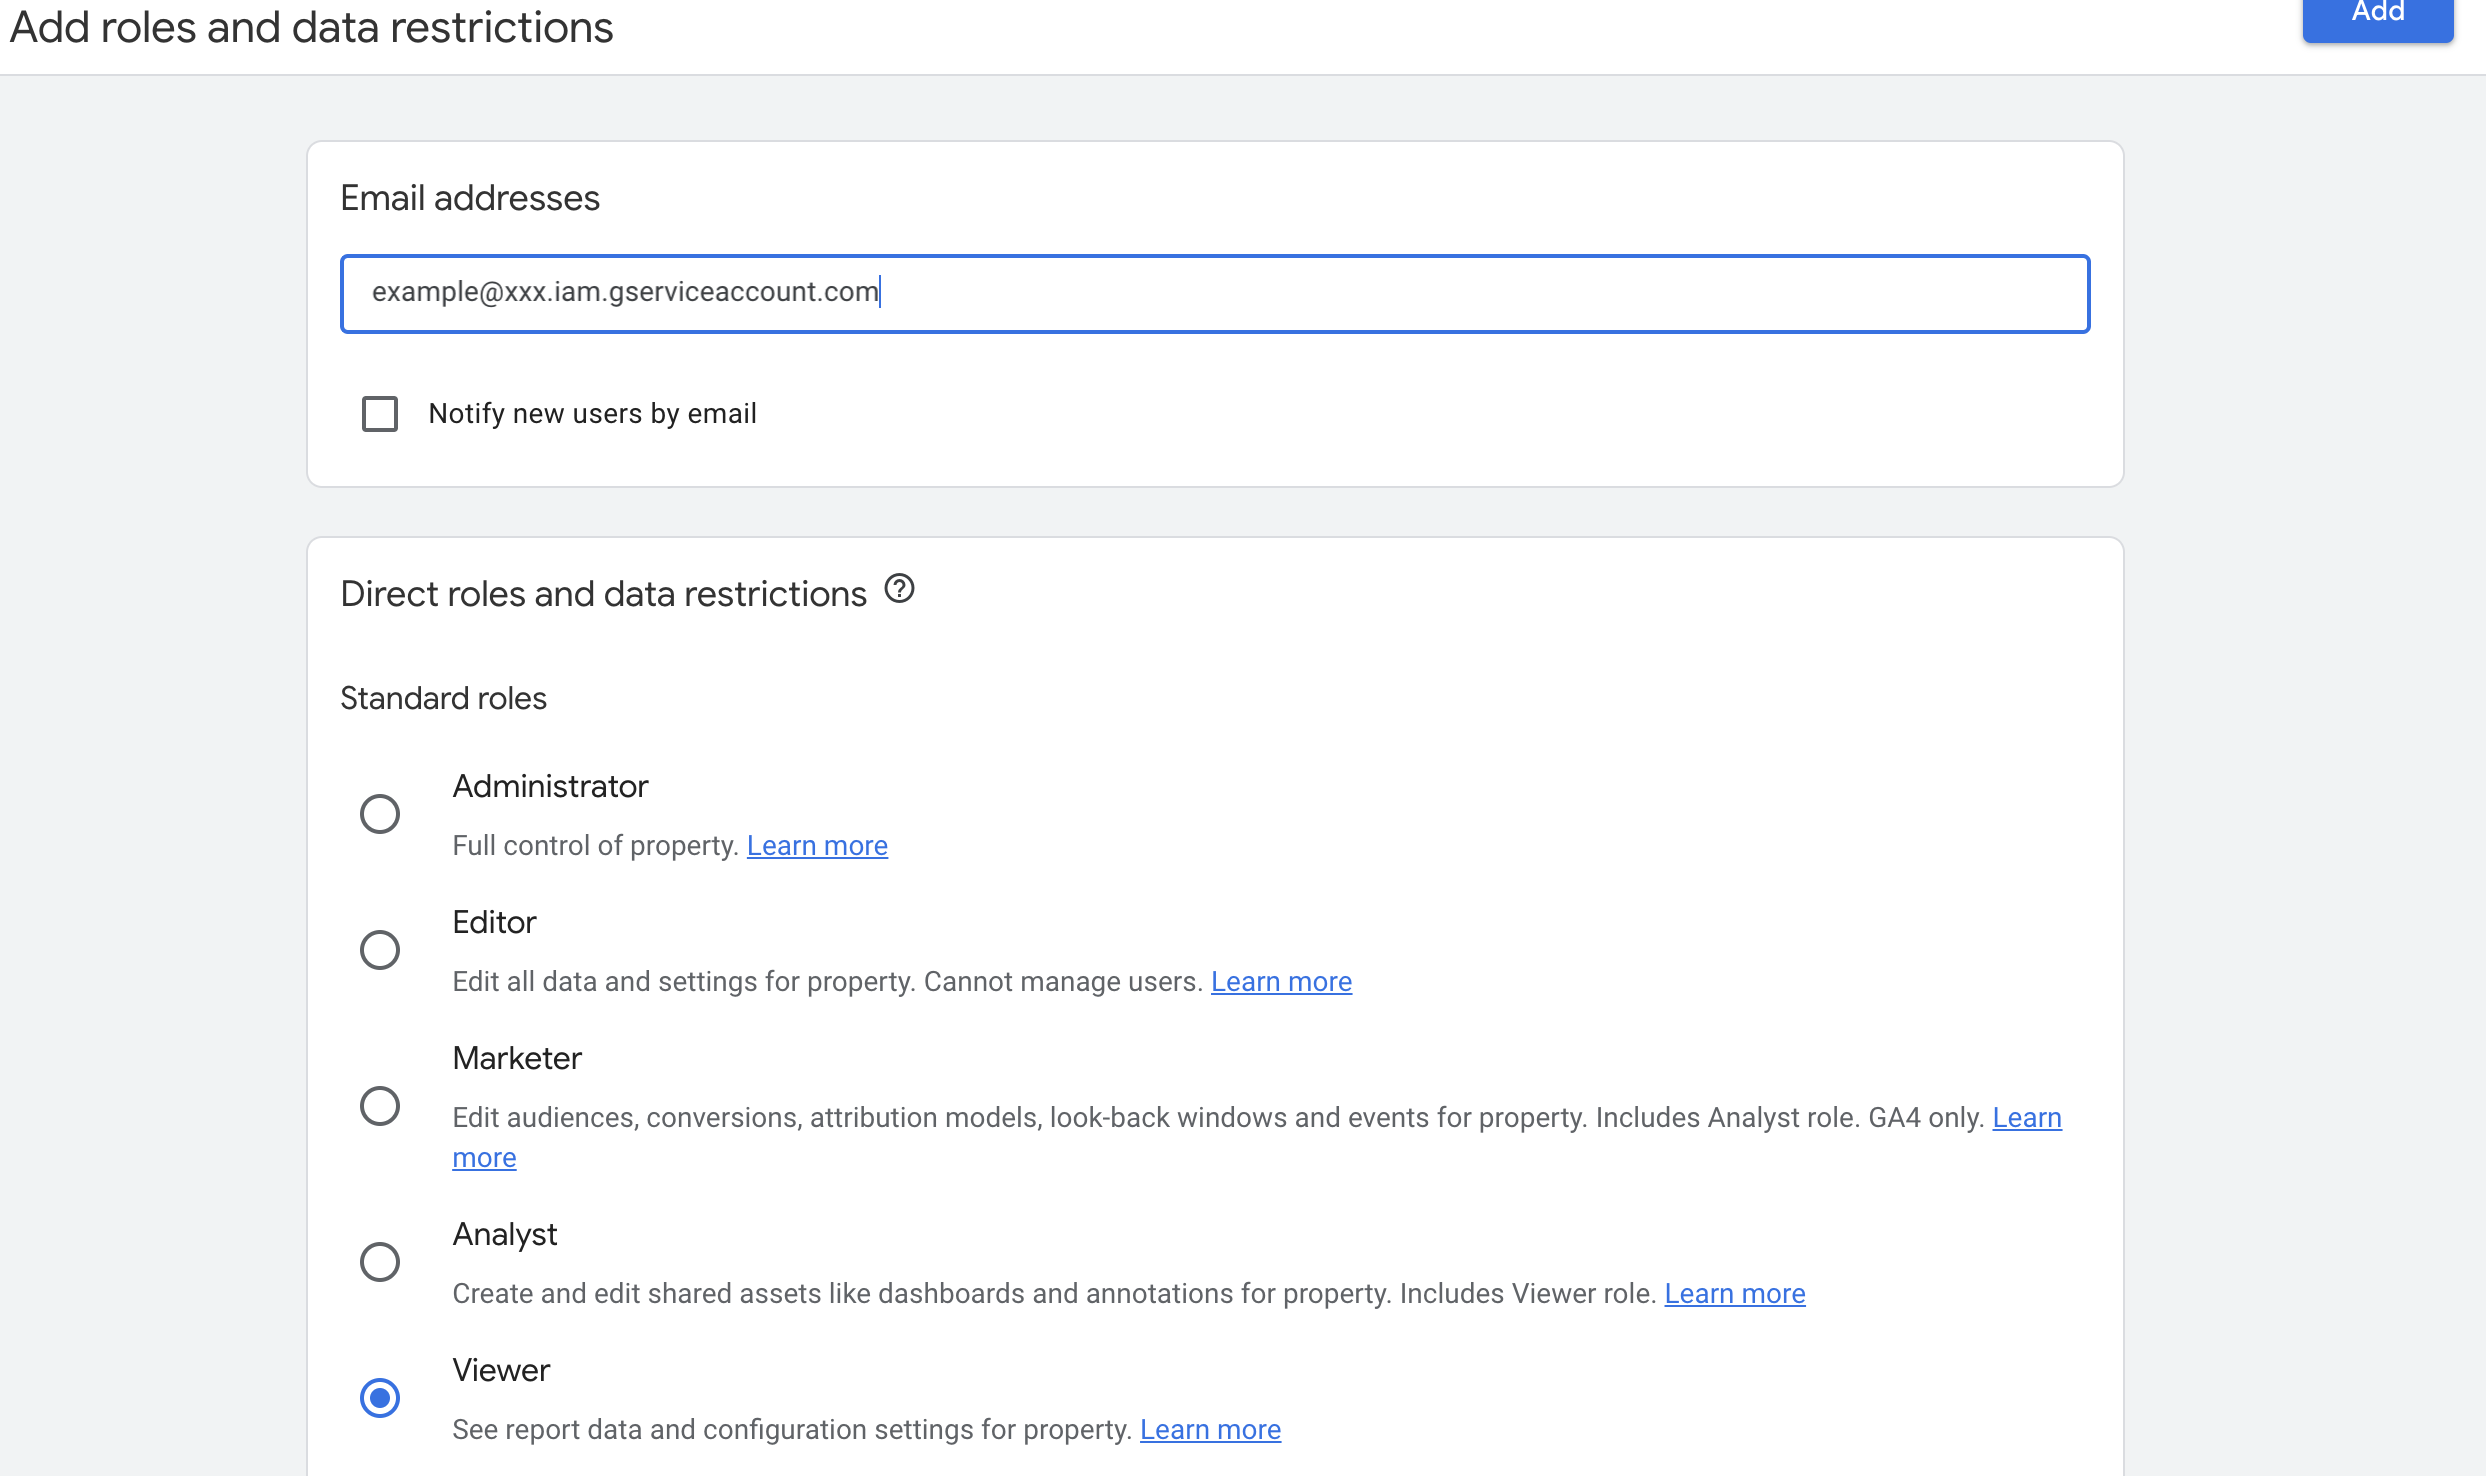Open Learn more link for Editor role
This screenshot has width=2486, height=1476.
(1281, 982)
